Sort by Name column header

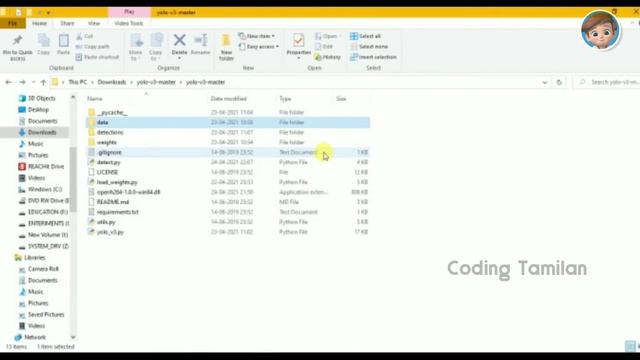(95, 99)
